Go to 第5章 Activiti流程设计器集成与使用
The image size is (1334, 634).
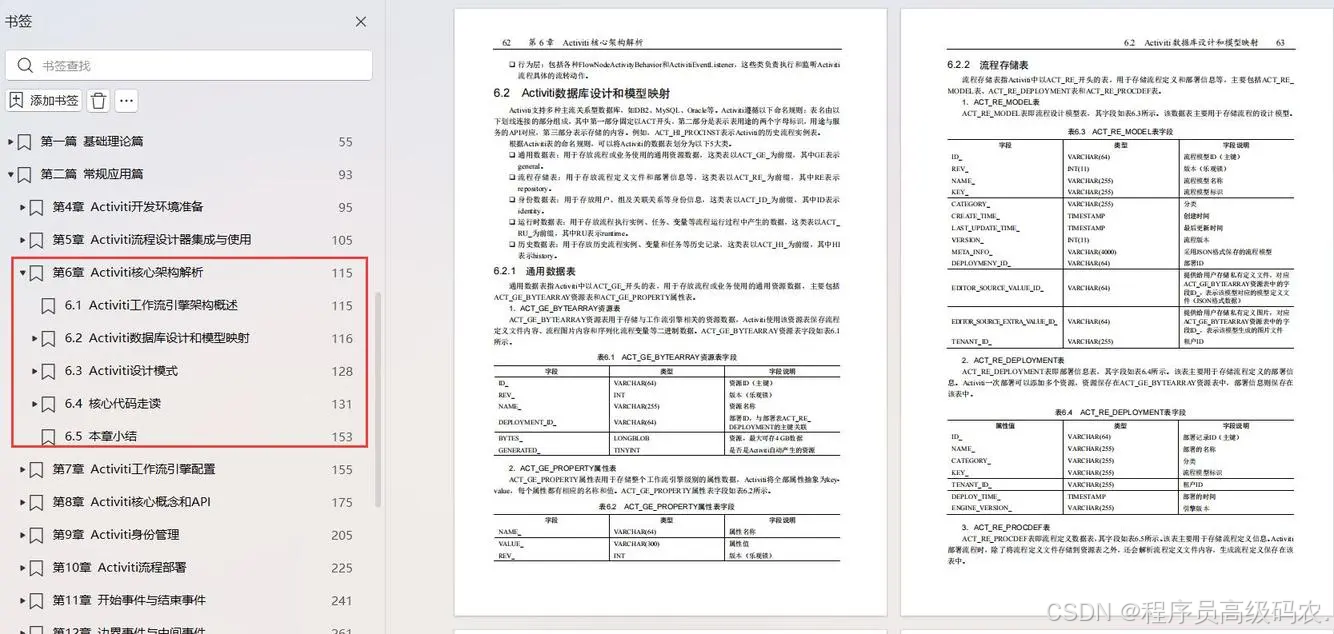(152, 240)
